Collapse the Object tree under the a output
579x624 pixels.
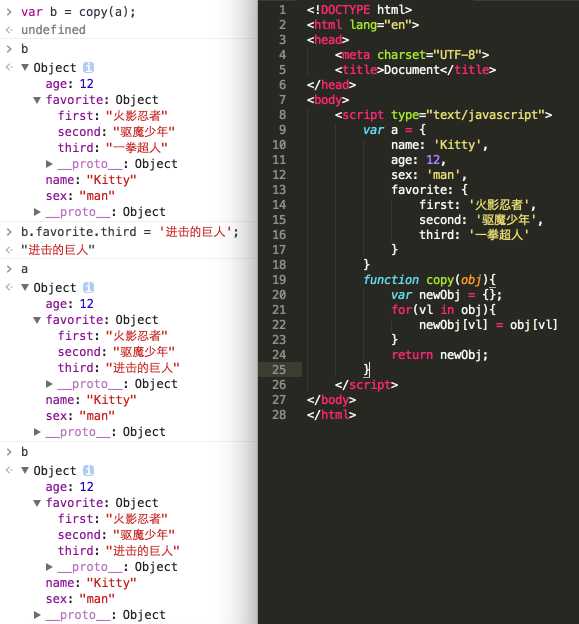[x=25, y=287]
